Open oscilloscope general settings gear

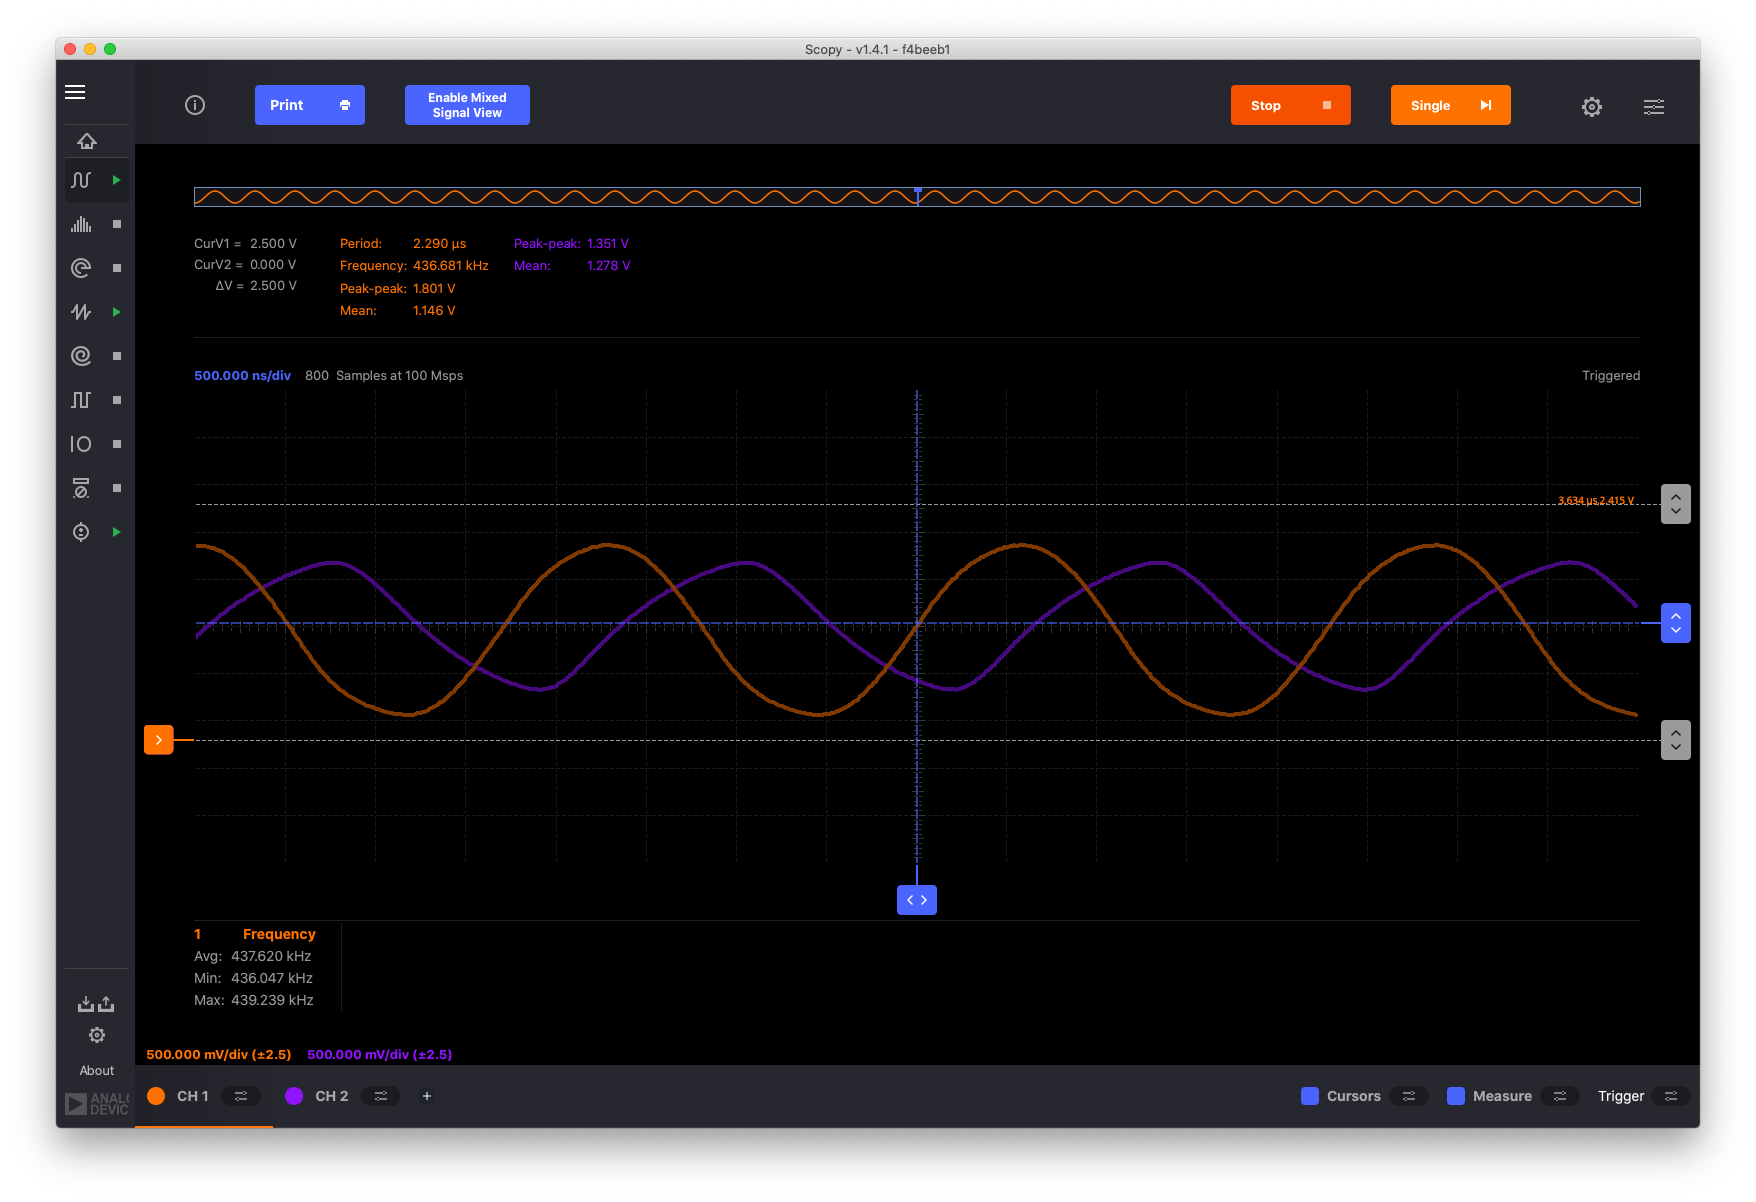pyautogui.click(x=1592, y=106)
